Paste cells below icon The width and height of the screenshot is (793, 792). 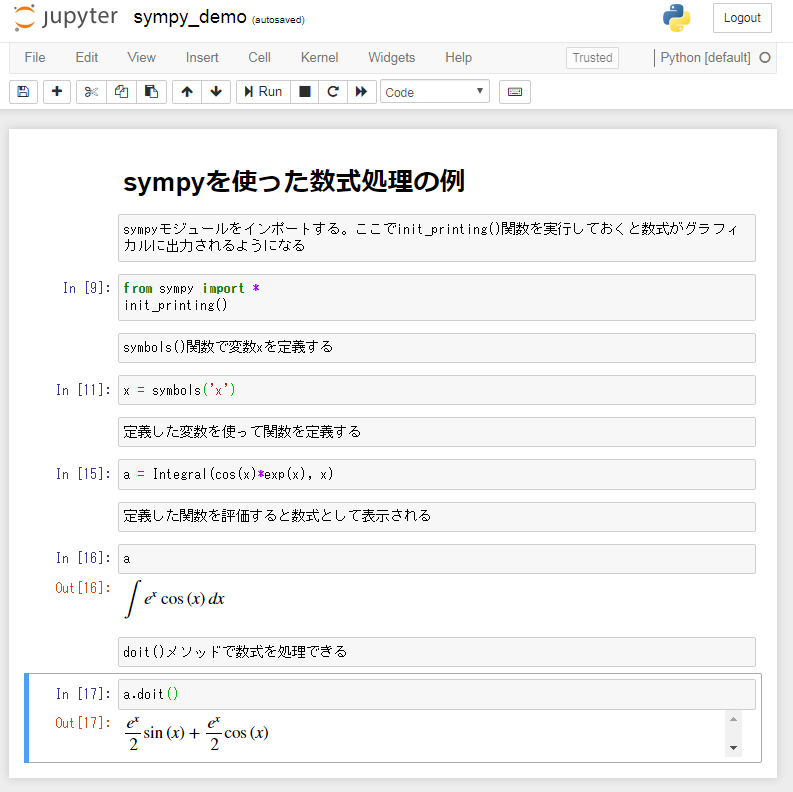click(151, 92)
